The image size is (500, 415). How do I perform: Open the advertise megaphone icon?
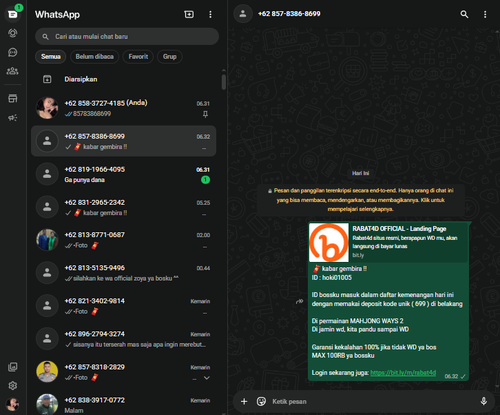point(13,117)
